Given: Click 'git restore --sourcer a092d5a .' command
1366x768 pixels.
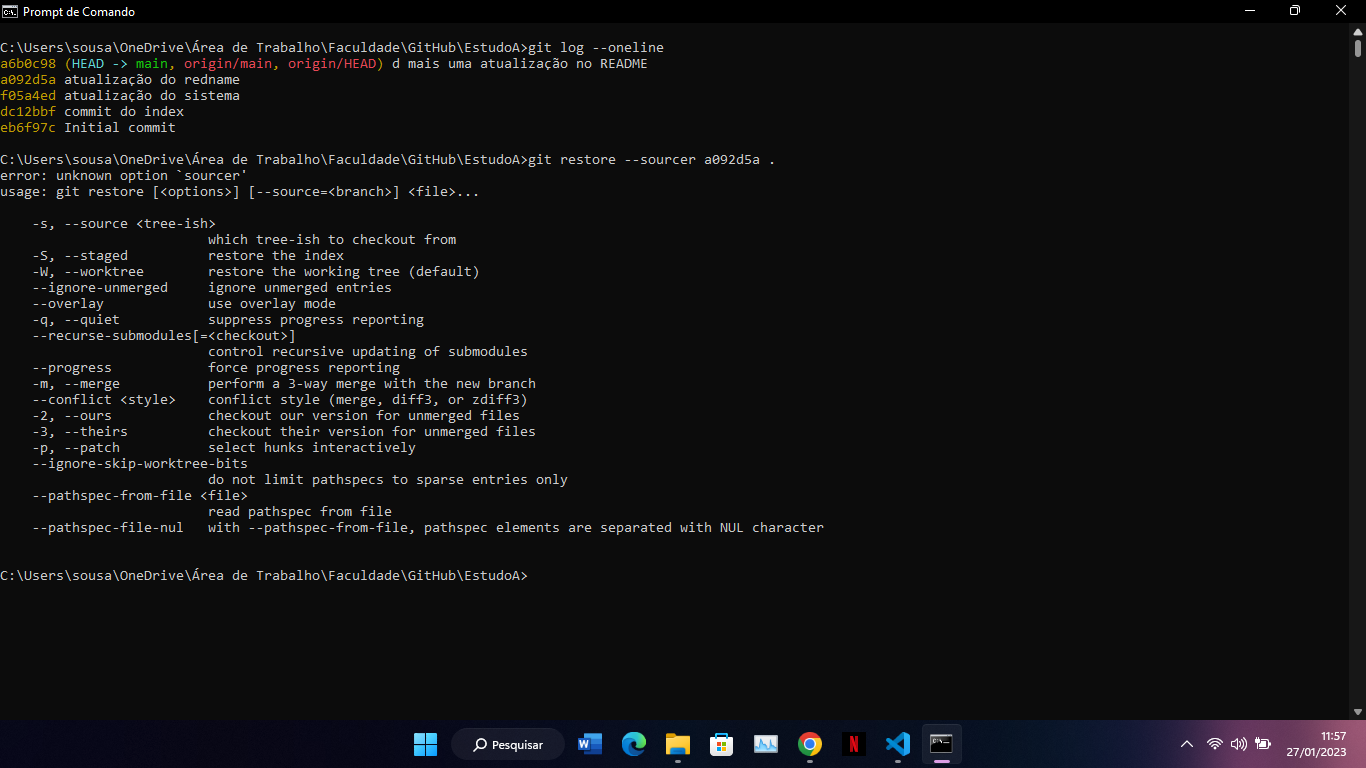Looking at the screenshot, I should coord(652,160).
